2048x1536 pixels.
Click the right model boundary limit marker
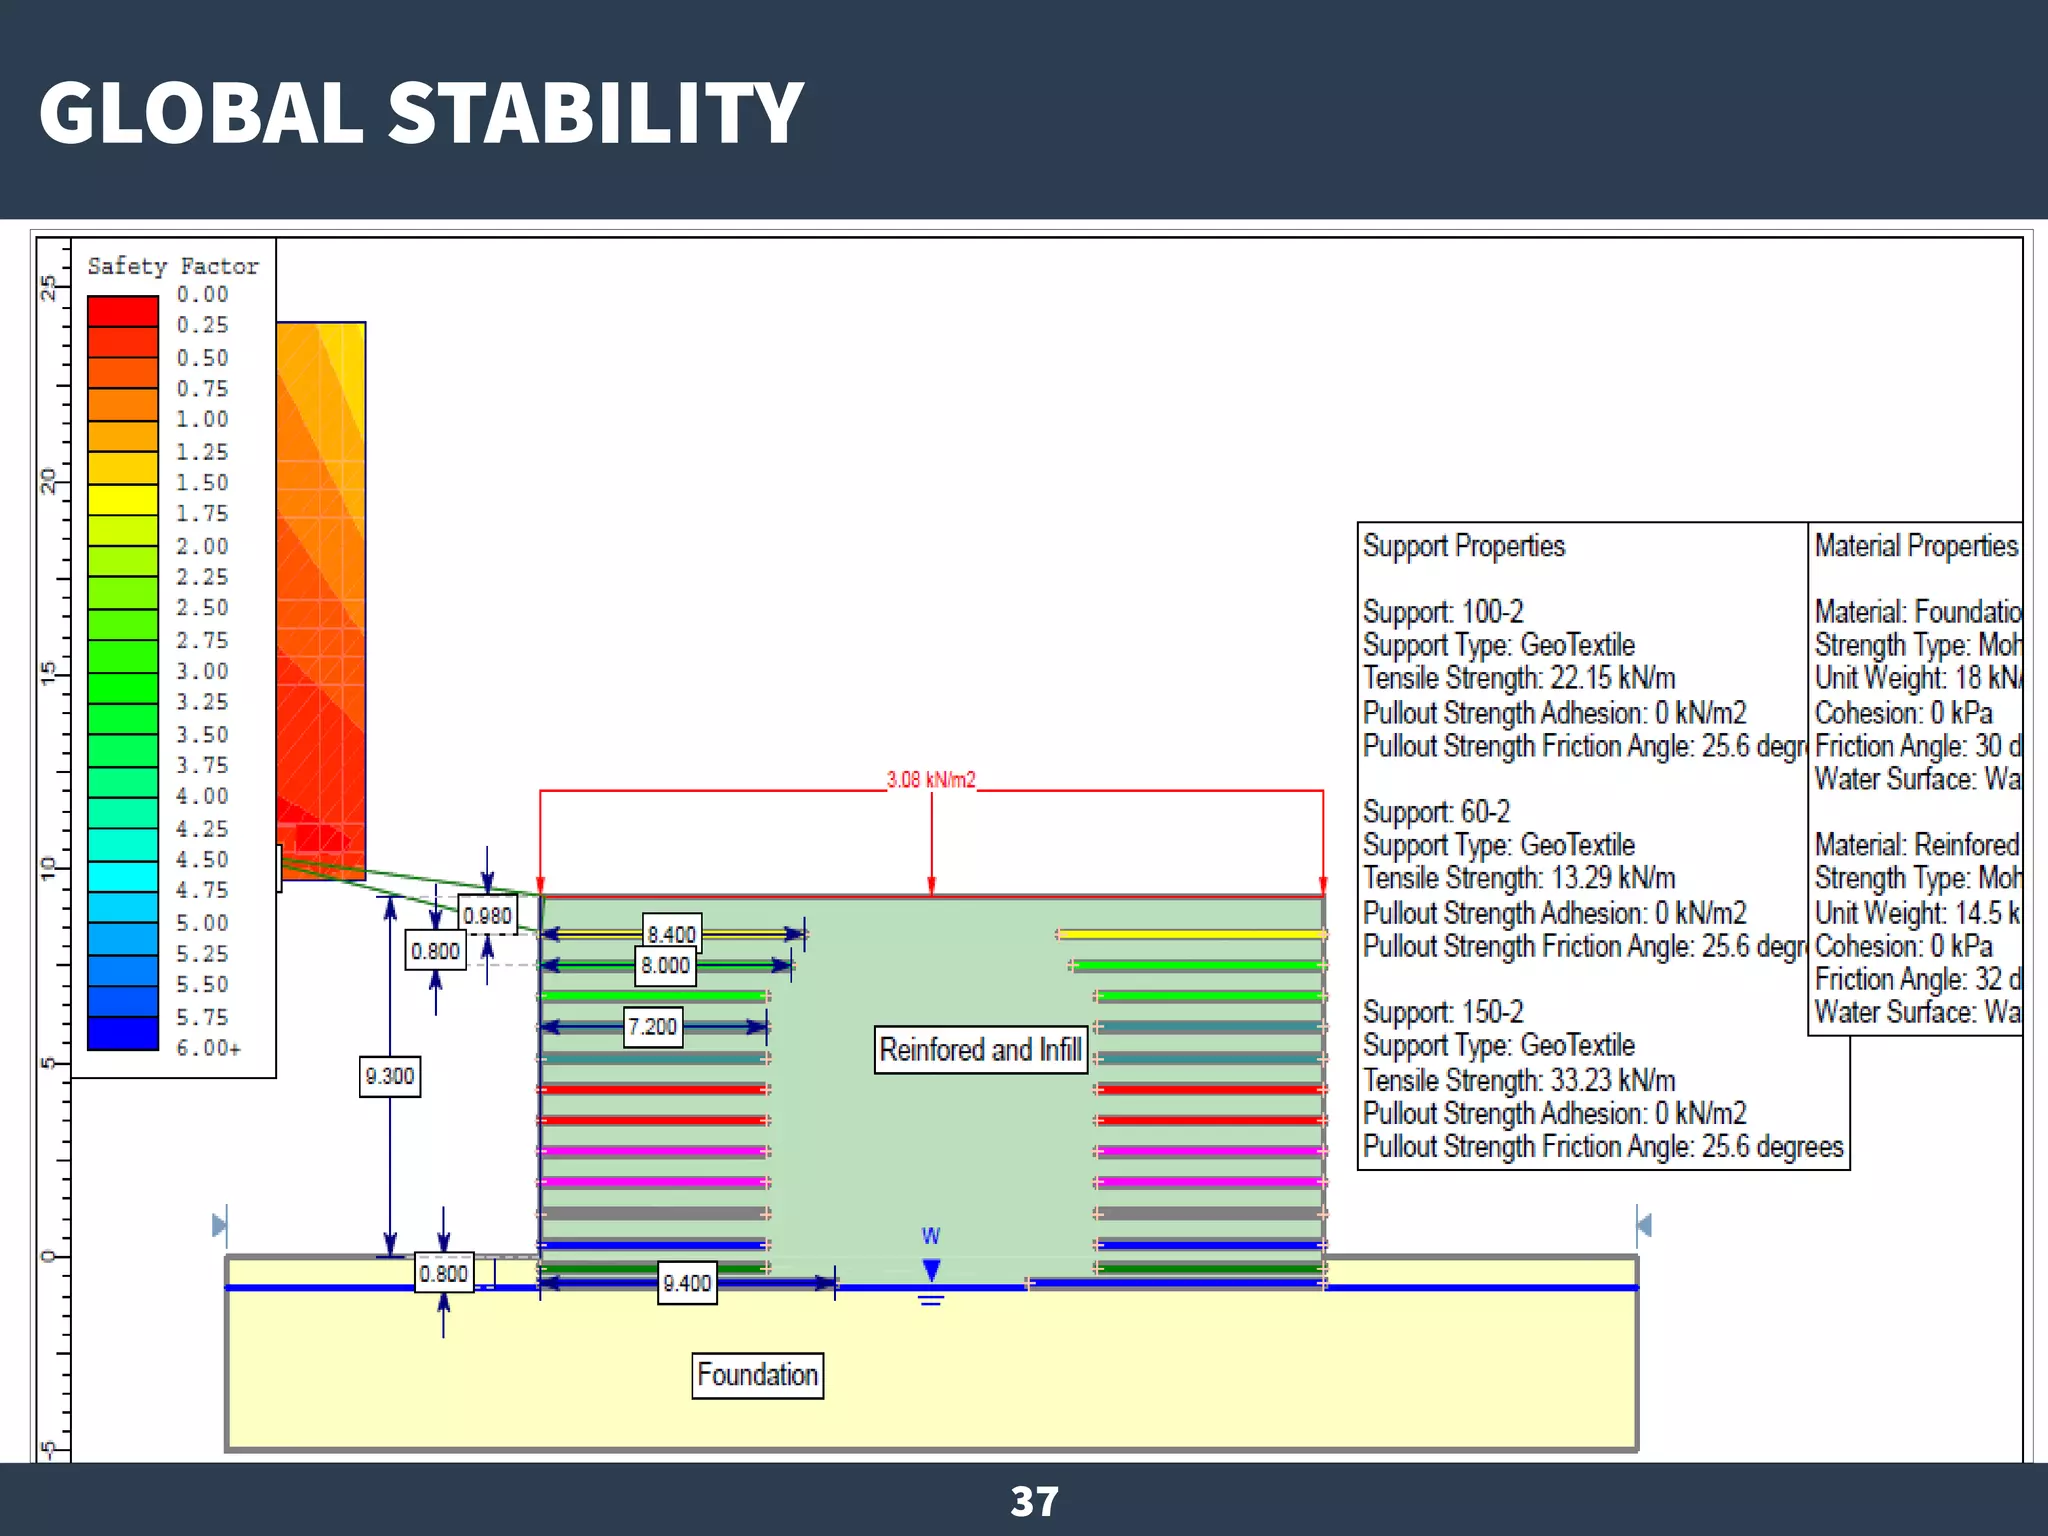click(1643, 1224)
